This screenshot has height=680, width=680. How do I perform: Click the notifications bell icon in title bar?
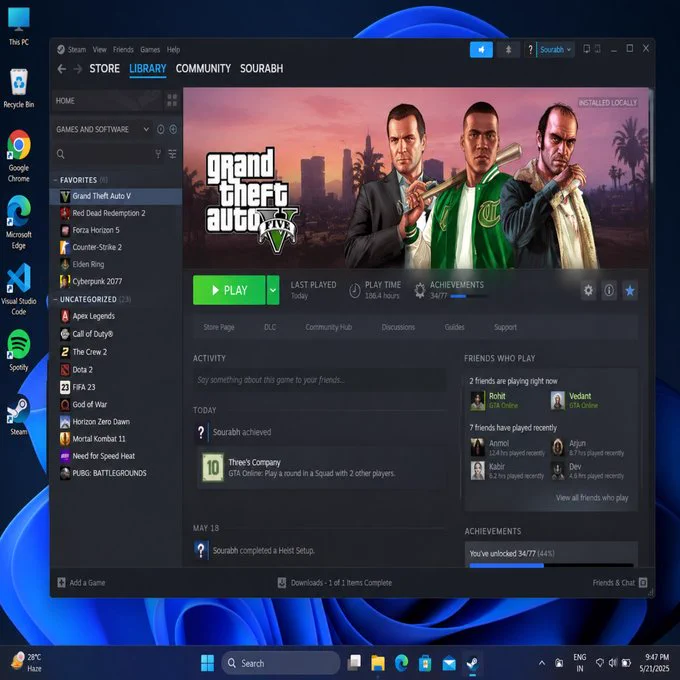tap(508, 49)
